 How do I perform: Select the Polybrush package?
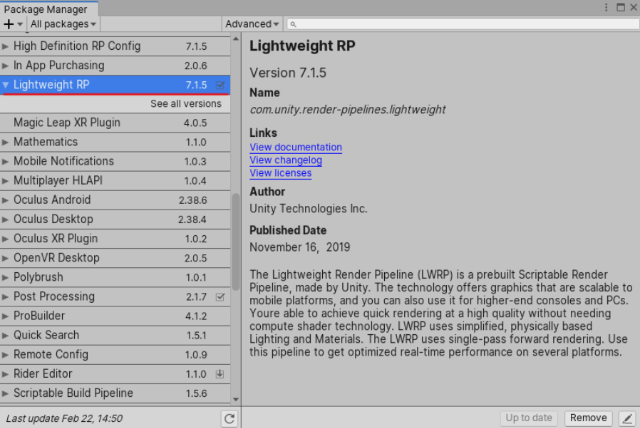(x=115, y=277)
